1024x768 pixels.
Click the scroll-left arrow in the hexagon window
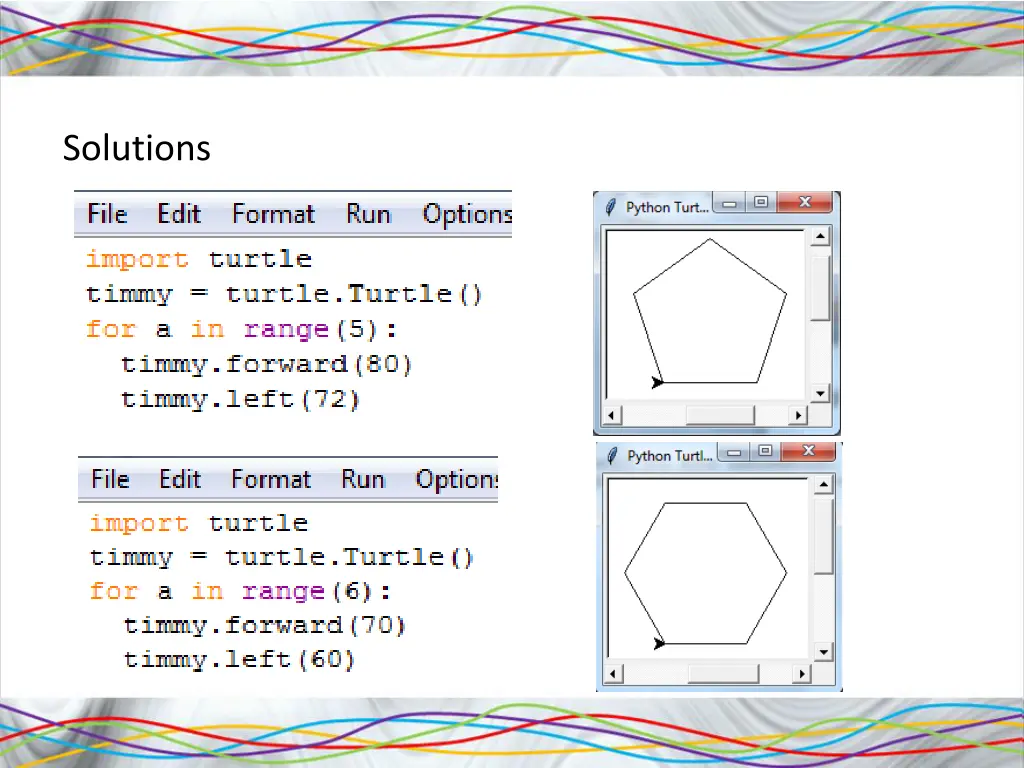pyautogui.click(x=613, y=673)
